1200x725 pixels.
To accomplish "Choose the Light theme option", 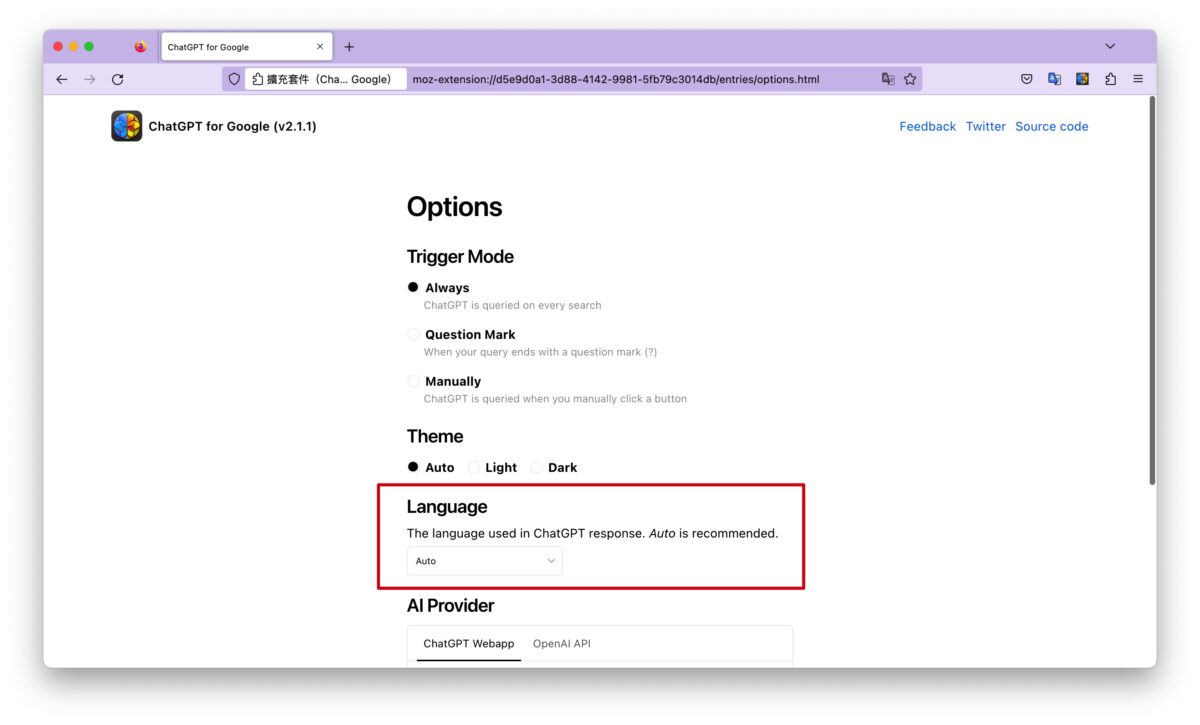I will pos(474,467).
